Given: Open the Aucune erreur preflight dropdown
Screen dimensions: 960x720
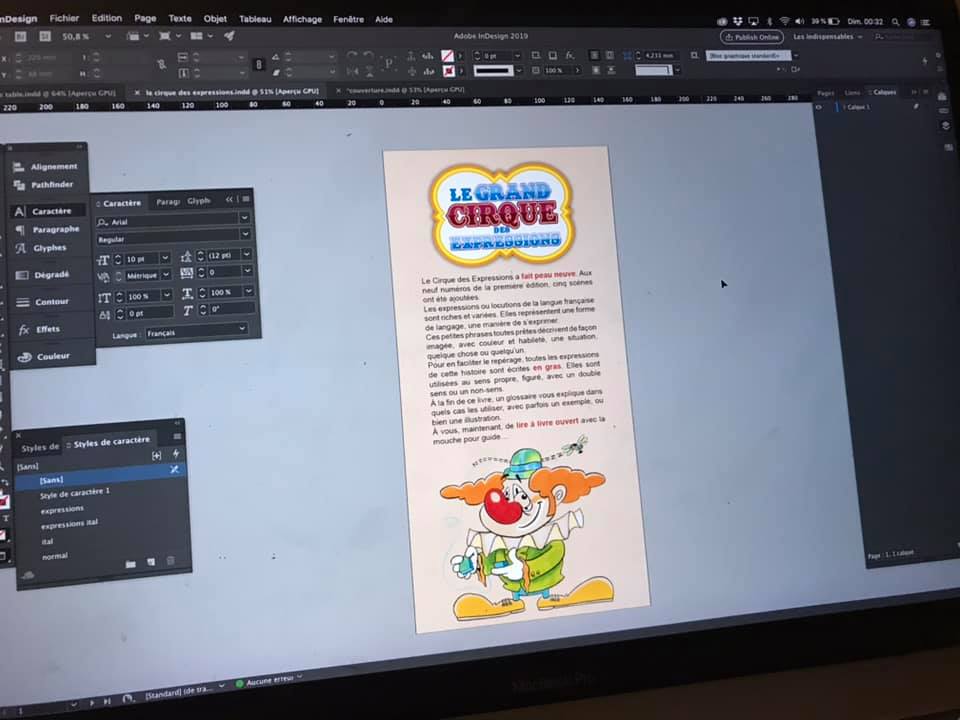Looking at the screenshot, I should coord(299,677).
